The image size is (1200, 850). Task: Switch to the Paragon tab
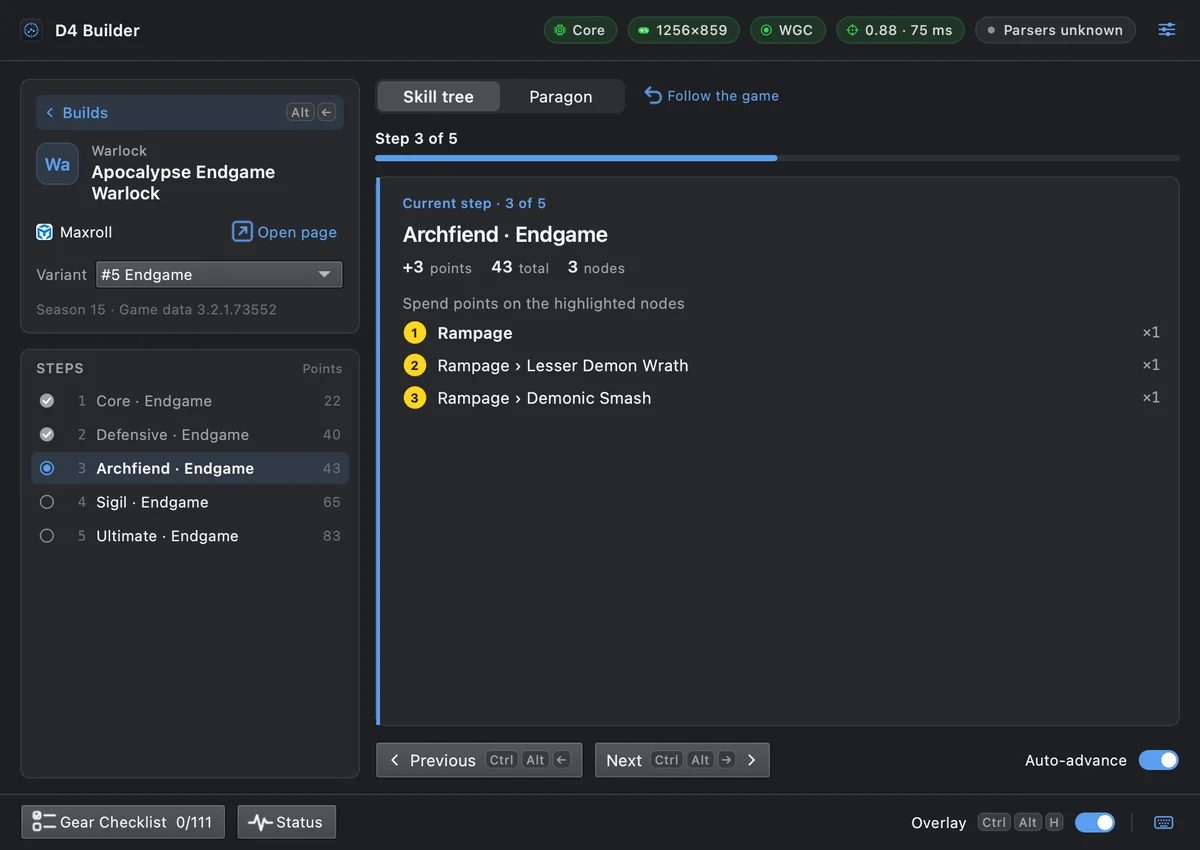click(x=560, y=96)
